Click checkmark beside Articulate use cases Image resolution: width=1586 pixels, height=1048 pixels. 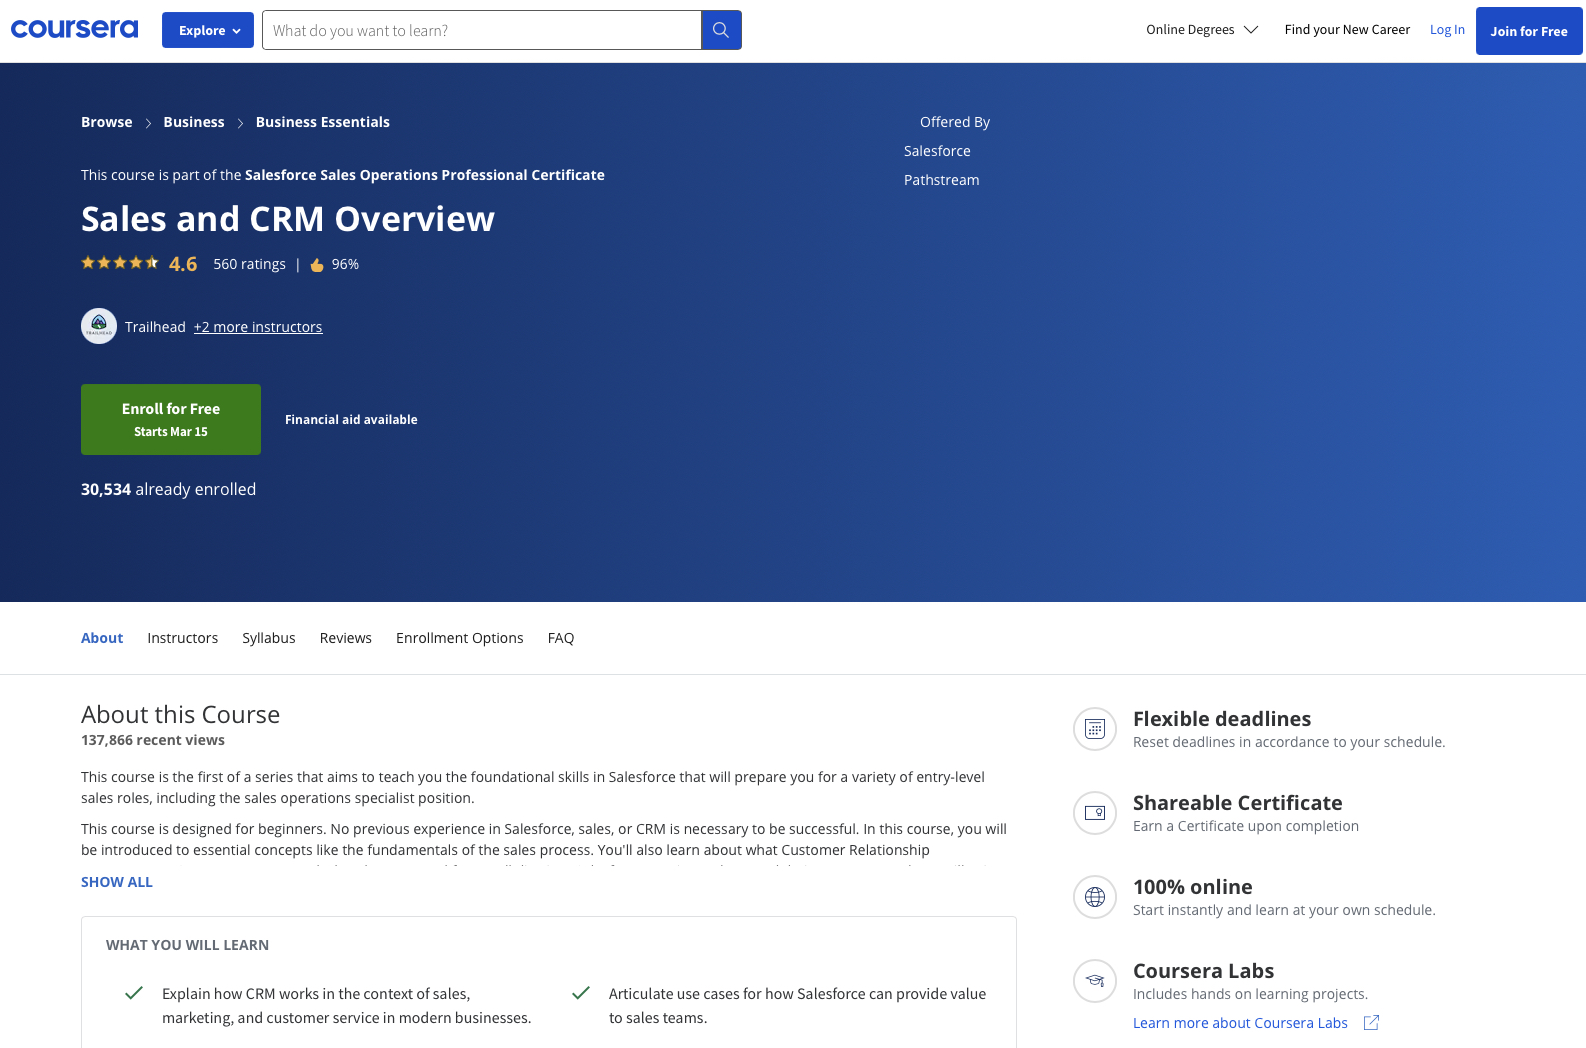(580, 993)
